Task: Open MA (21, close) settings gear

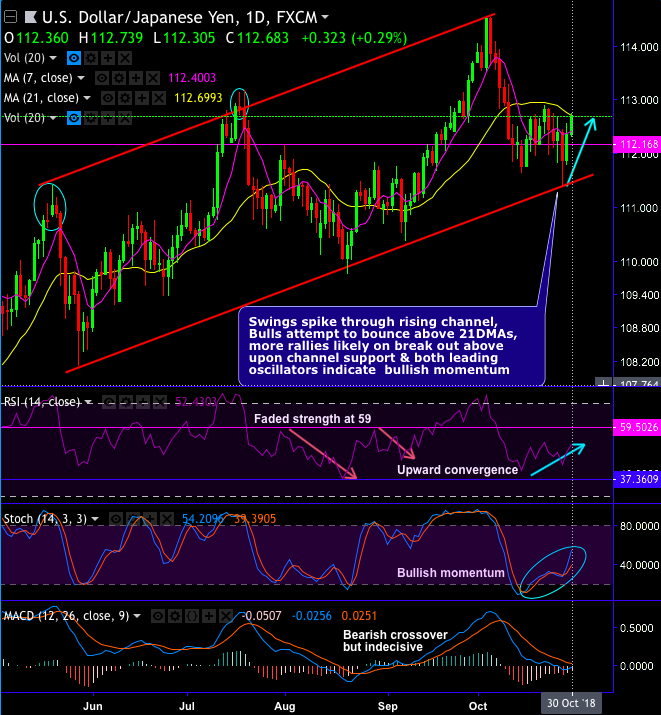Action: 125,98
